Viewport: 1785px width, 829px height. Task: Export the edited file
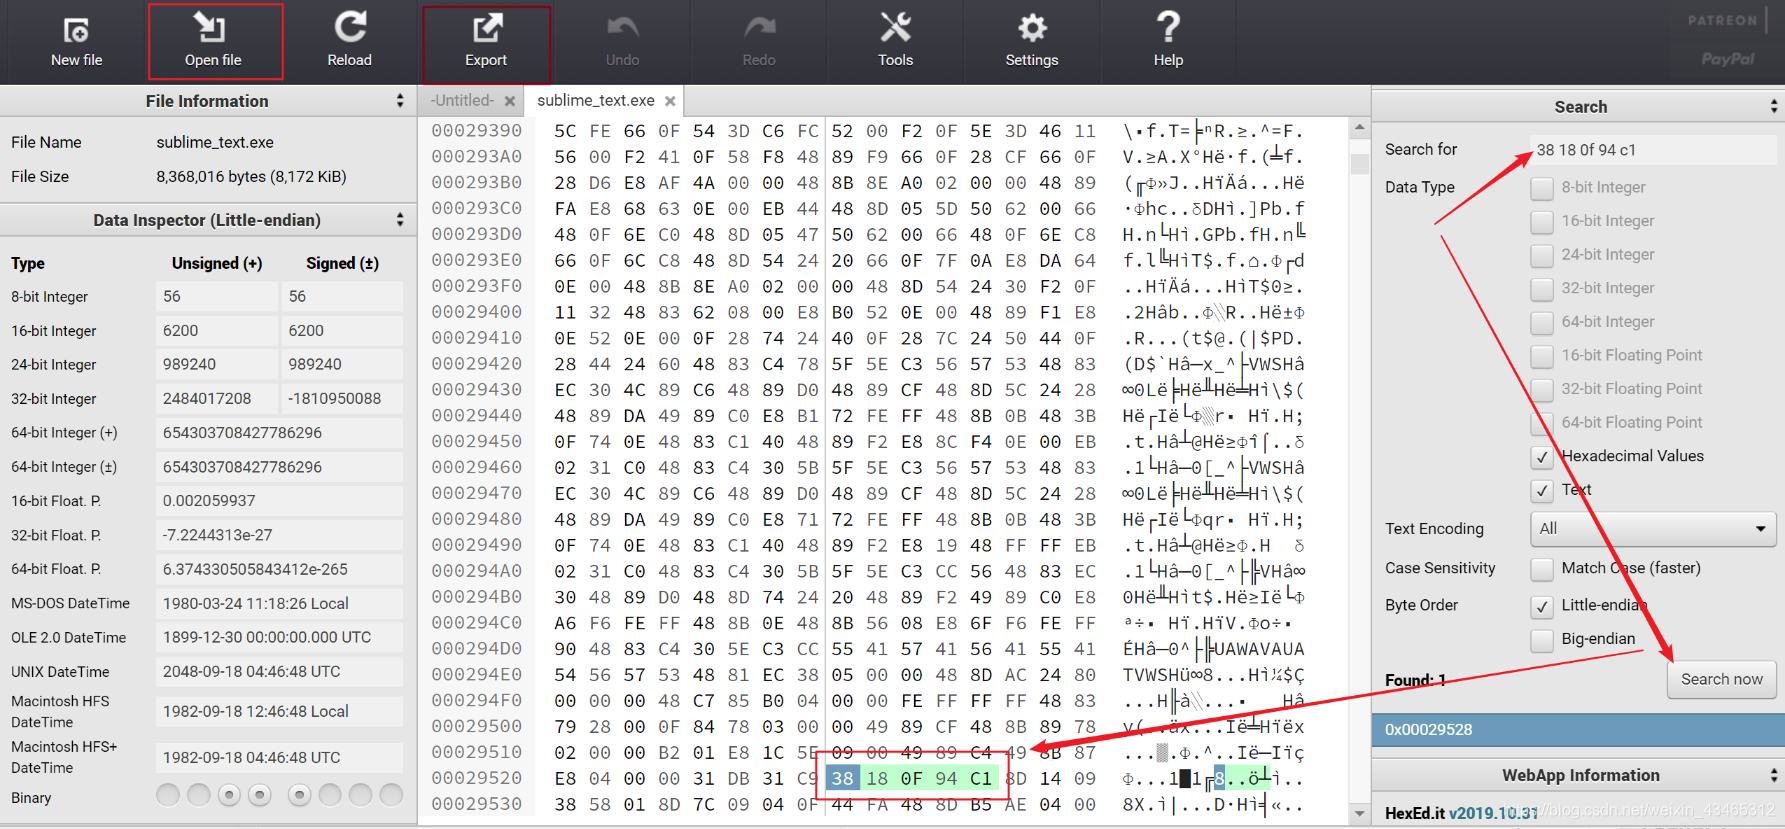coord(486,42)
